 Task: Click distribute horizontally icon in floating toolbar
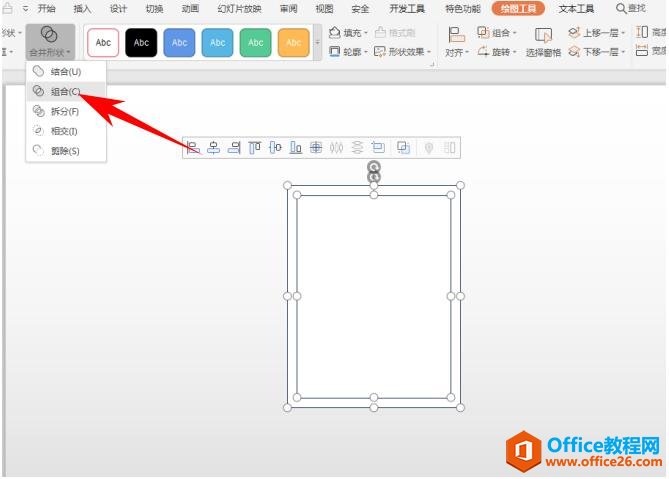click(x=336, y=148)
